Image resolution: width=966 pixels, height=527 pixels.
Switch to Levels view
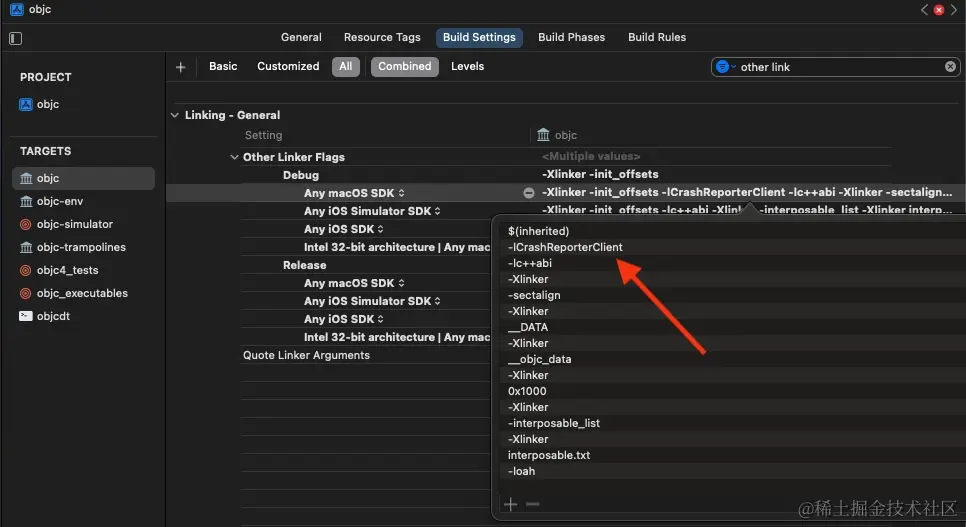coord(467,66)
